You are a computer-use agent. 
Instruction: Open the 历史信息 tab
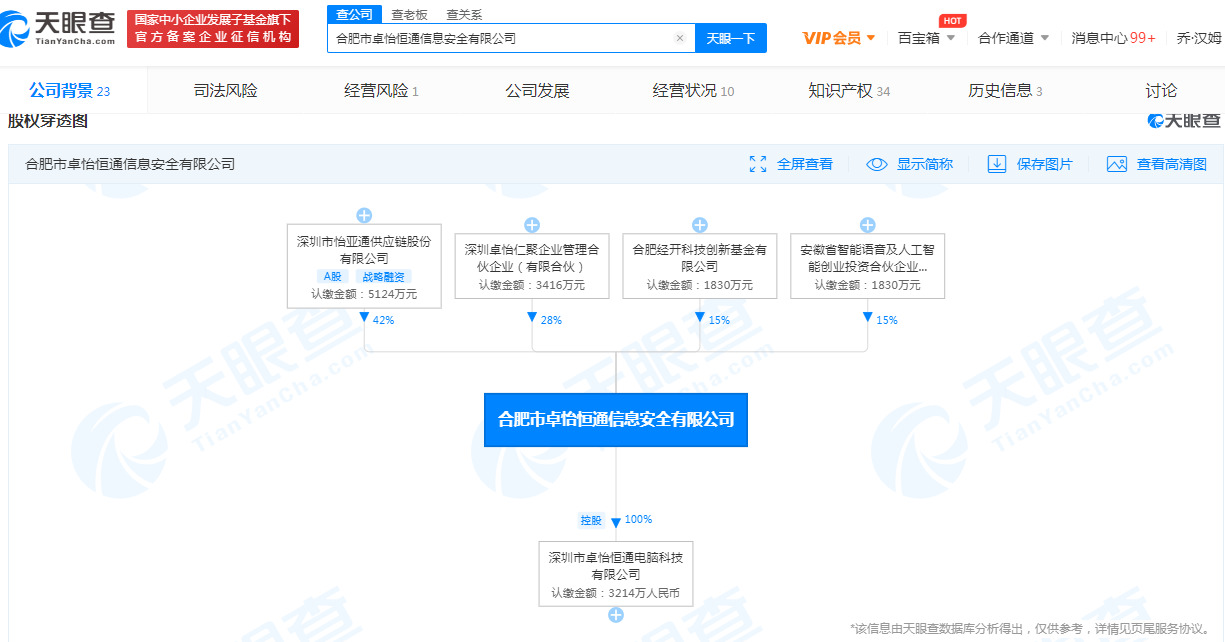(x=1005, y=91)
